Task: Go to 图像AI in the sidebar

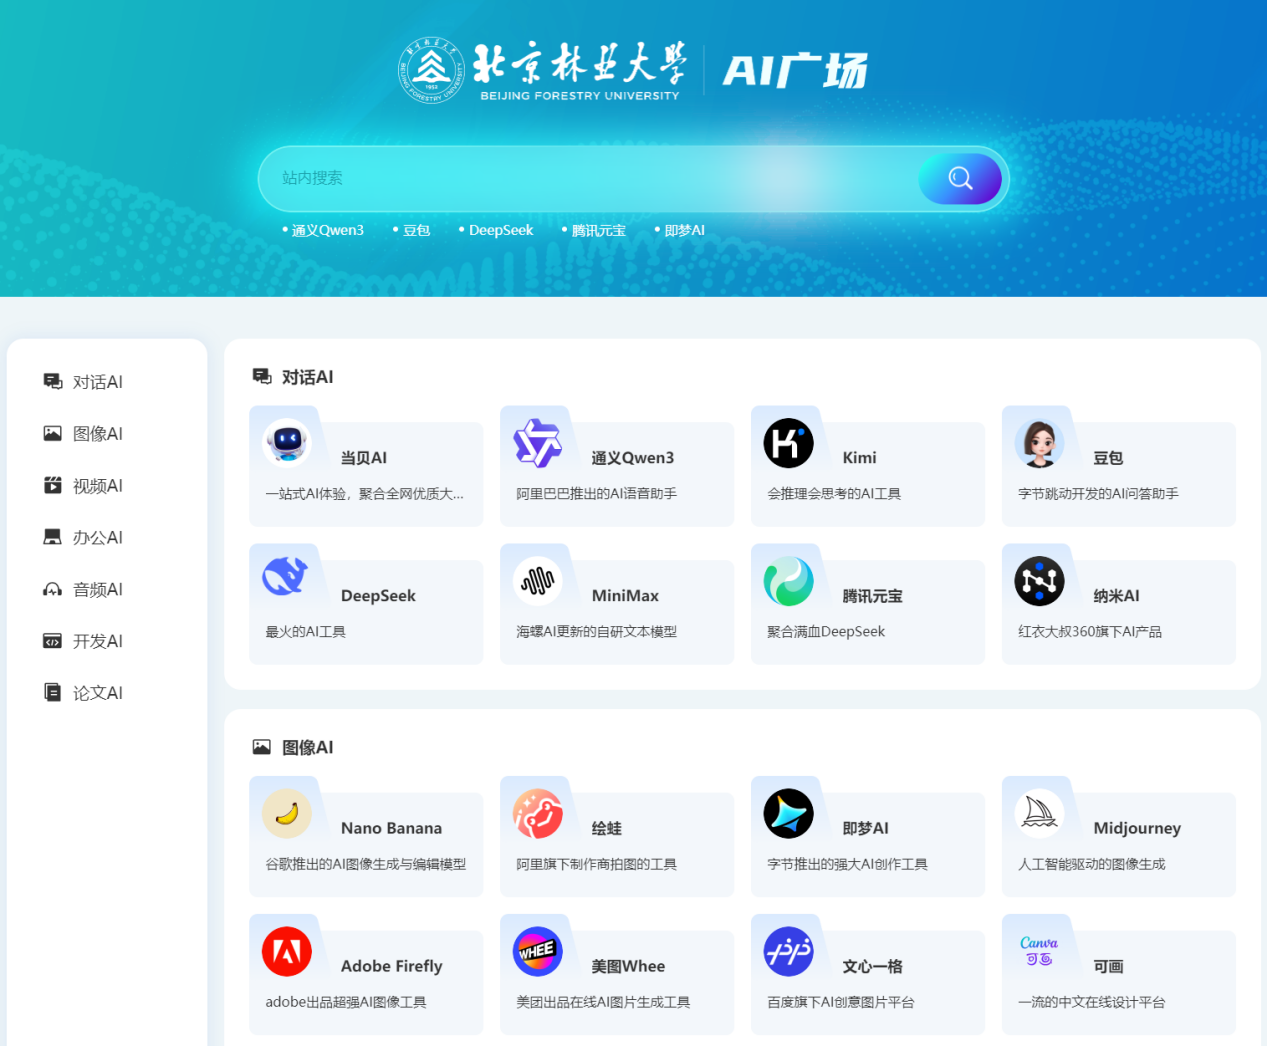Action: (x=98, y=434)
